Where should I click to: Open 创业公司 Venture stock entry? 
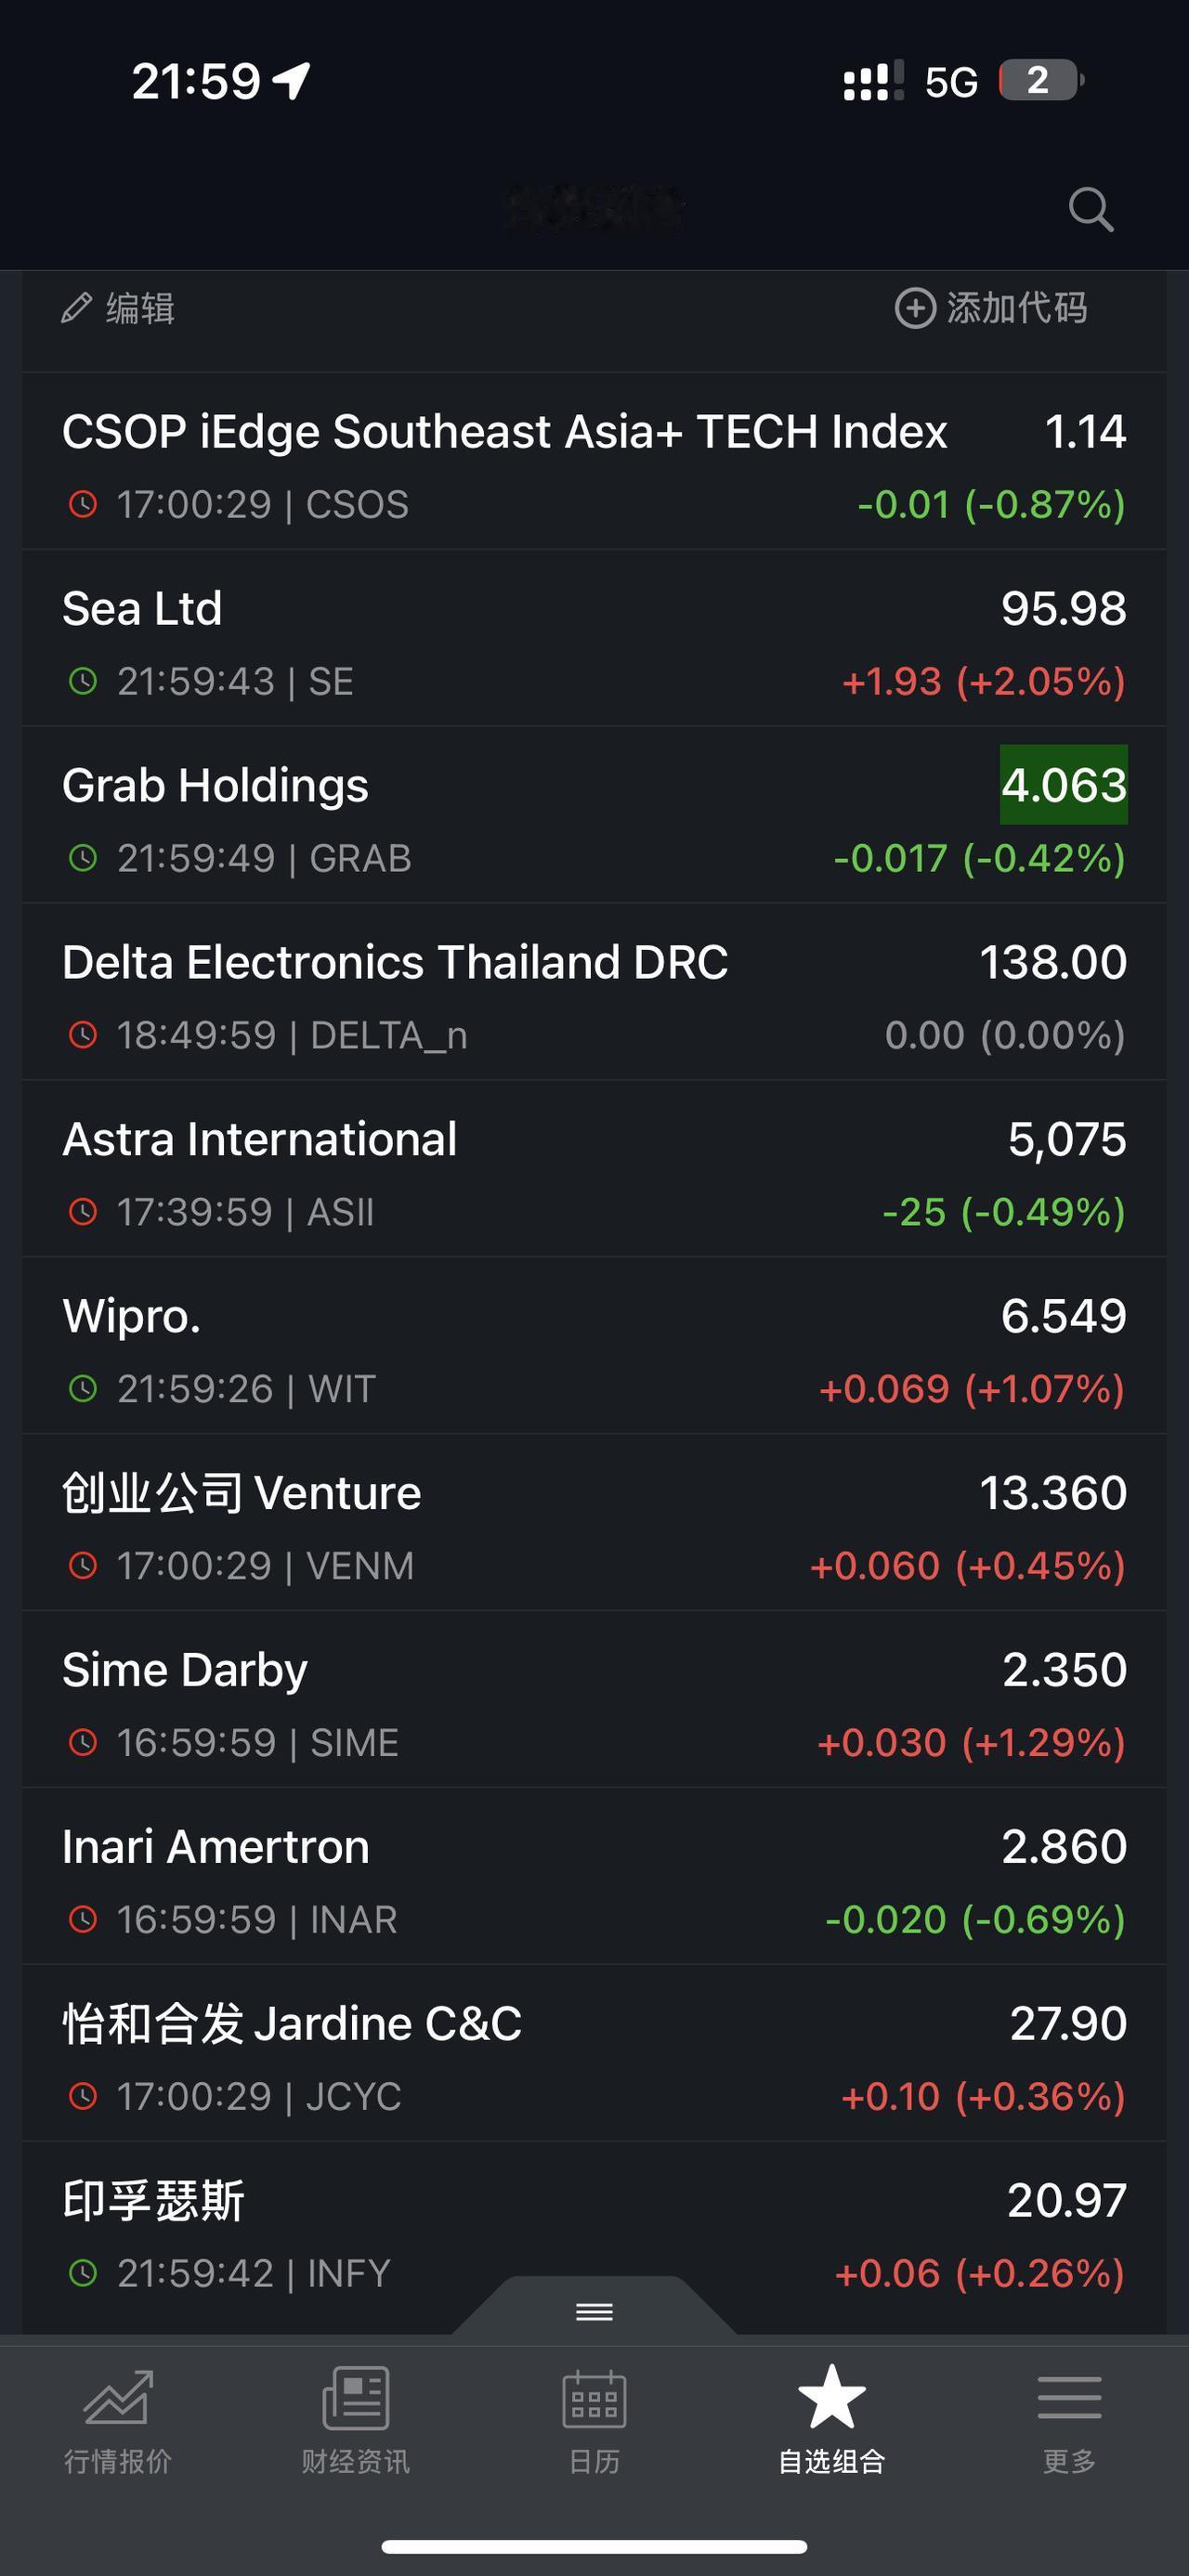(594, 1523)
